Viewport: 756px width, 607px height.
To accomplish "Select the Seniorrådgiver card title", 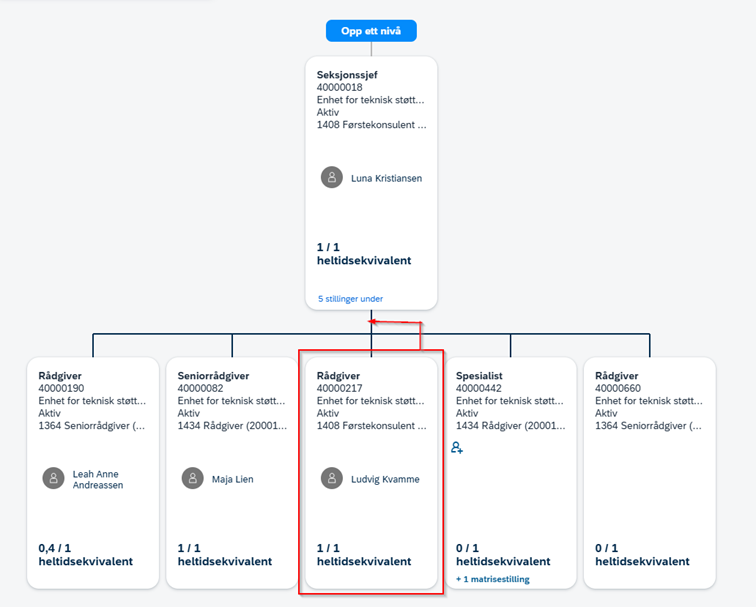I will tap(213, 376).
